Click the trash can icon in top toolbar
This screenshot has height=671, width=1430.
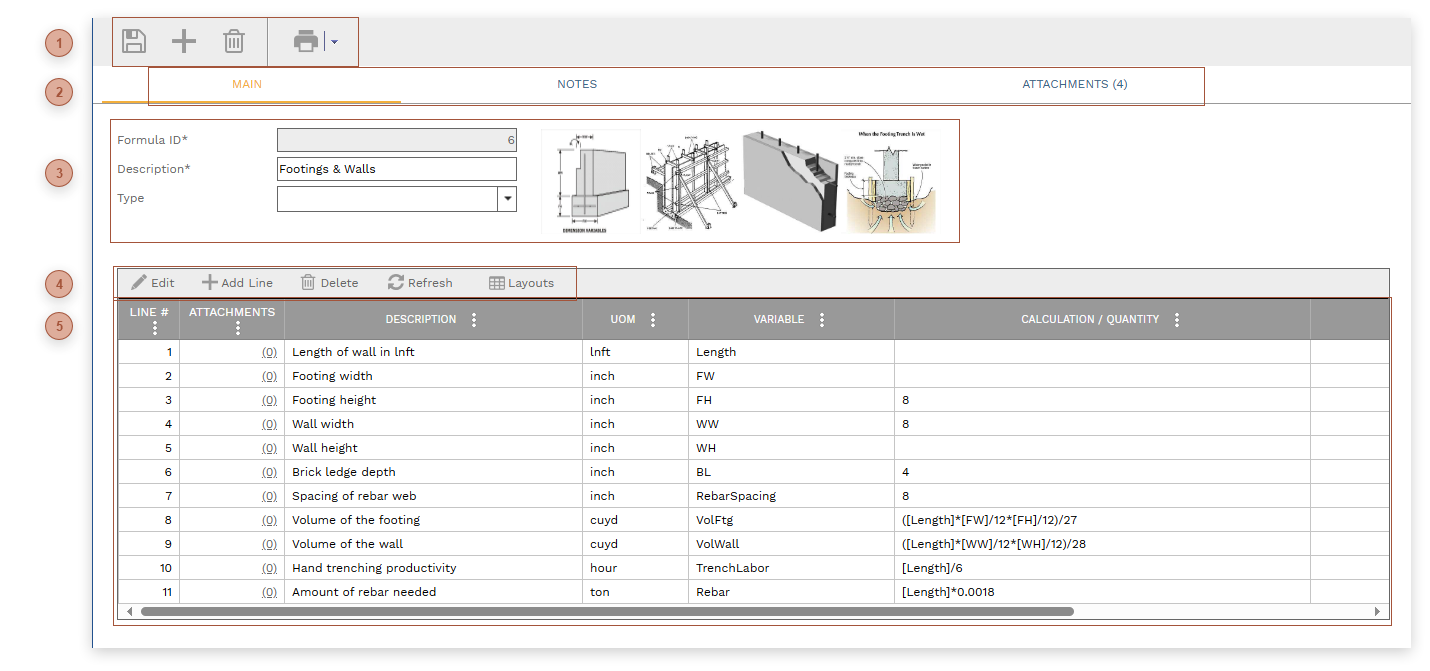coord(234,41)
